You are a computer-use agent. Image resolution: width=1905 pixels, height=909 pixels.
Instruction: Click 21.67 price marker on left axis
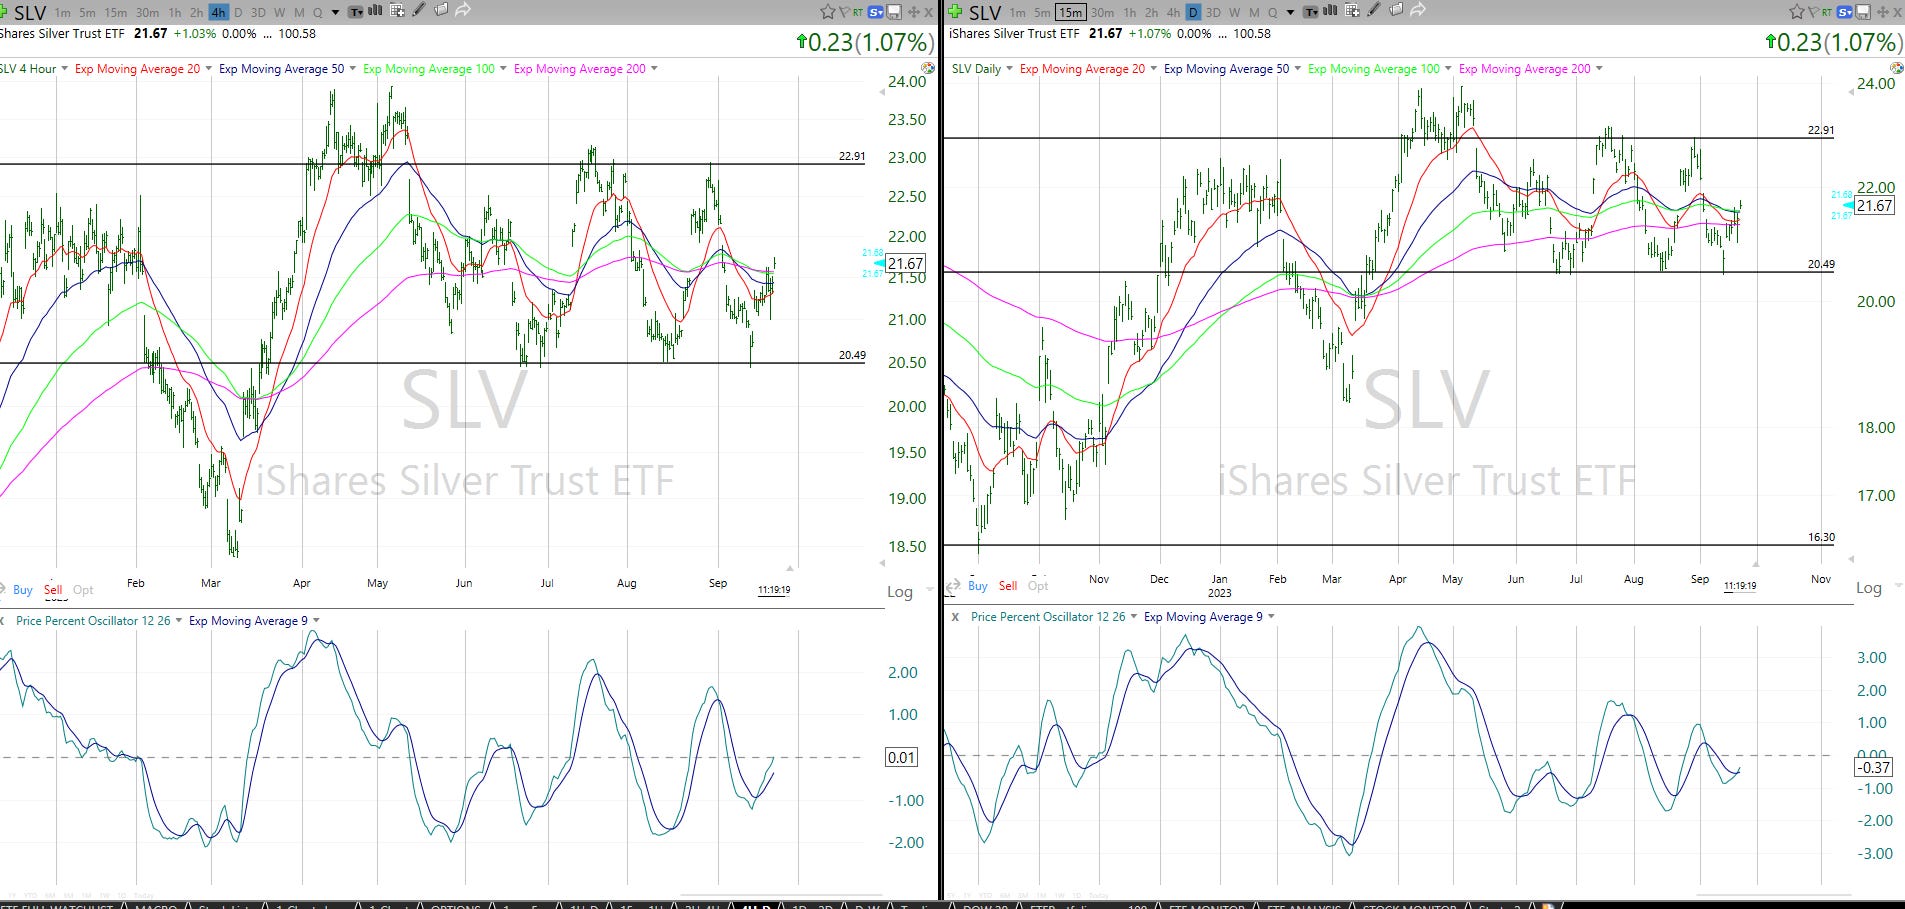(905, 264)
